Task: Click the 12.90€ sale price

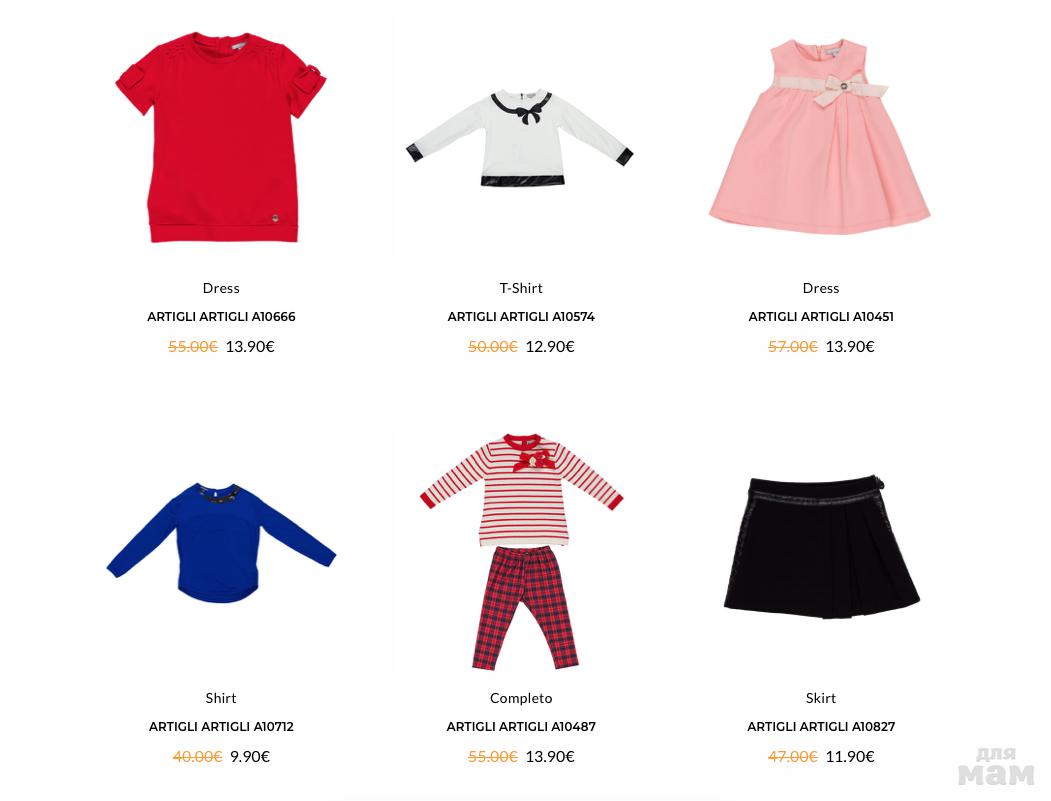Action: (x=550, y=347)
